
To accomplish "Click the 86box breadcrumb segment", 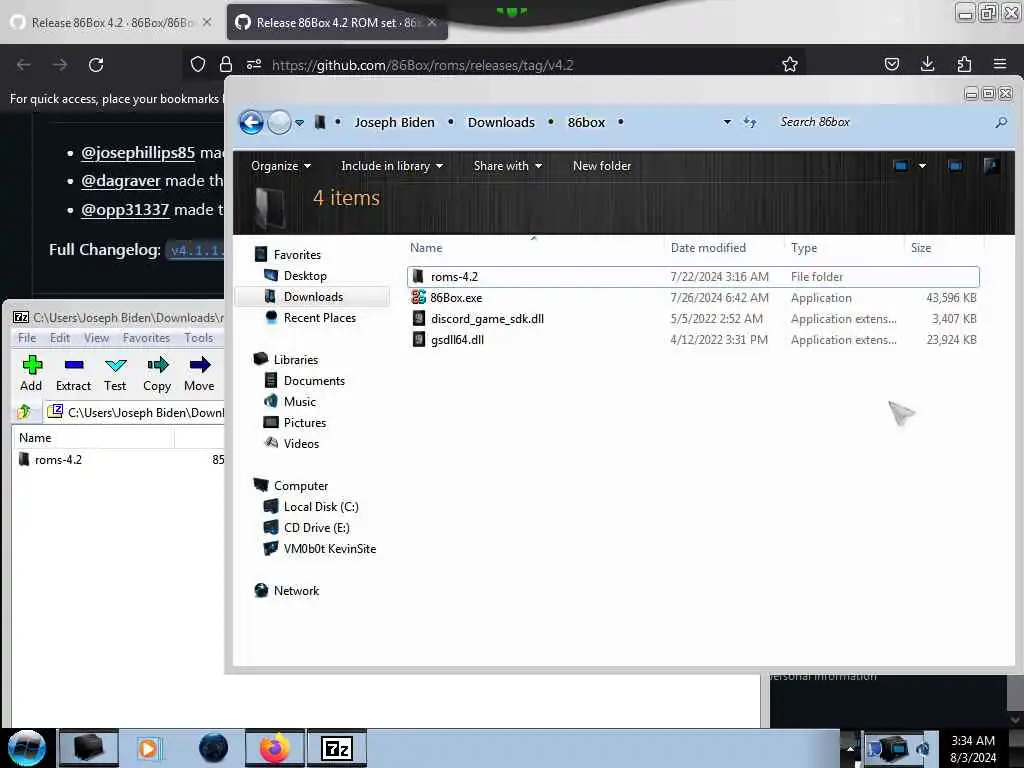I will [x=586, y=122].
